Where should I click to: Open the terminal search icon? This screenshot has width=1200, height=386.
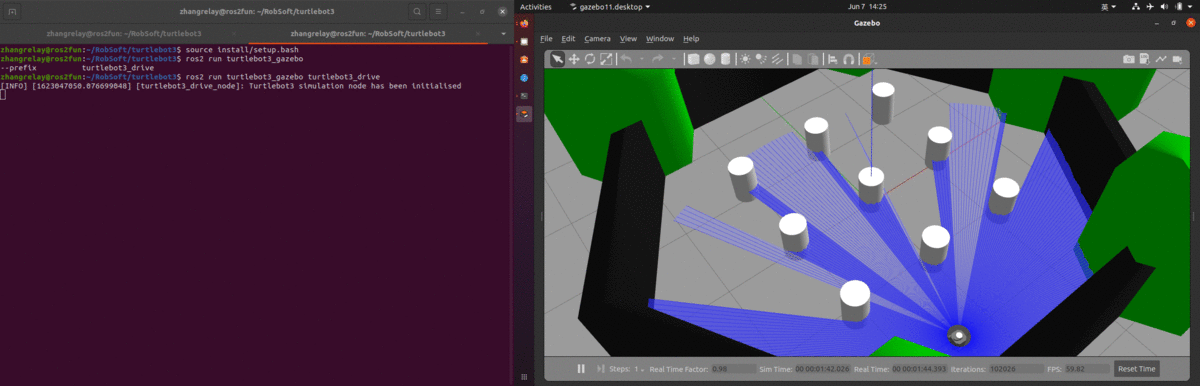click(x=417, y=11)
